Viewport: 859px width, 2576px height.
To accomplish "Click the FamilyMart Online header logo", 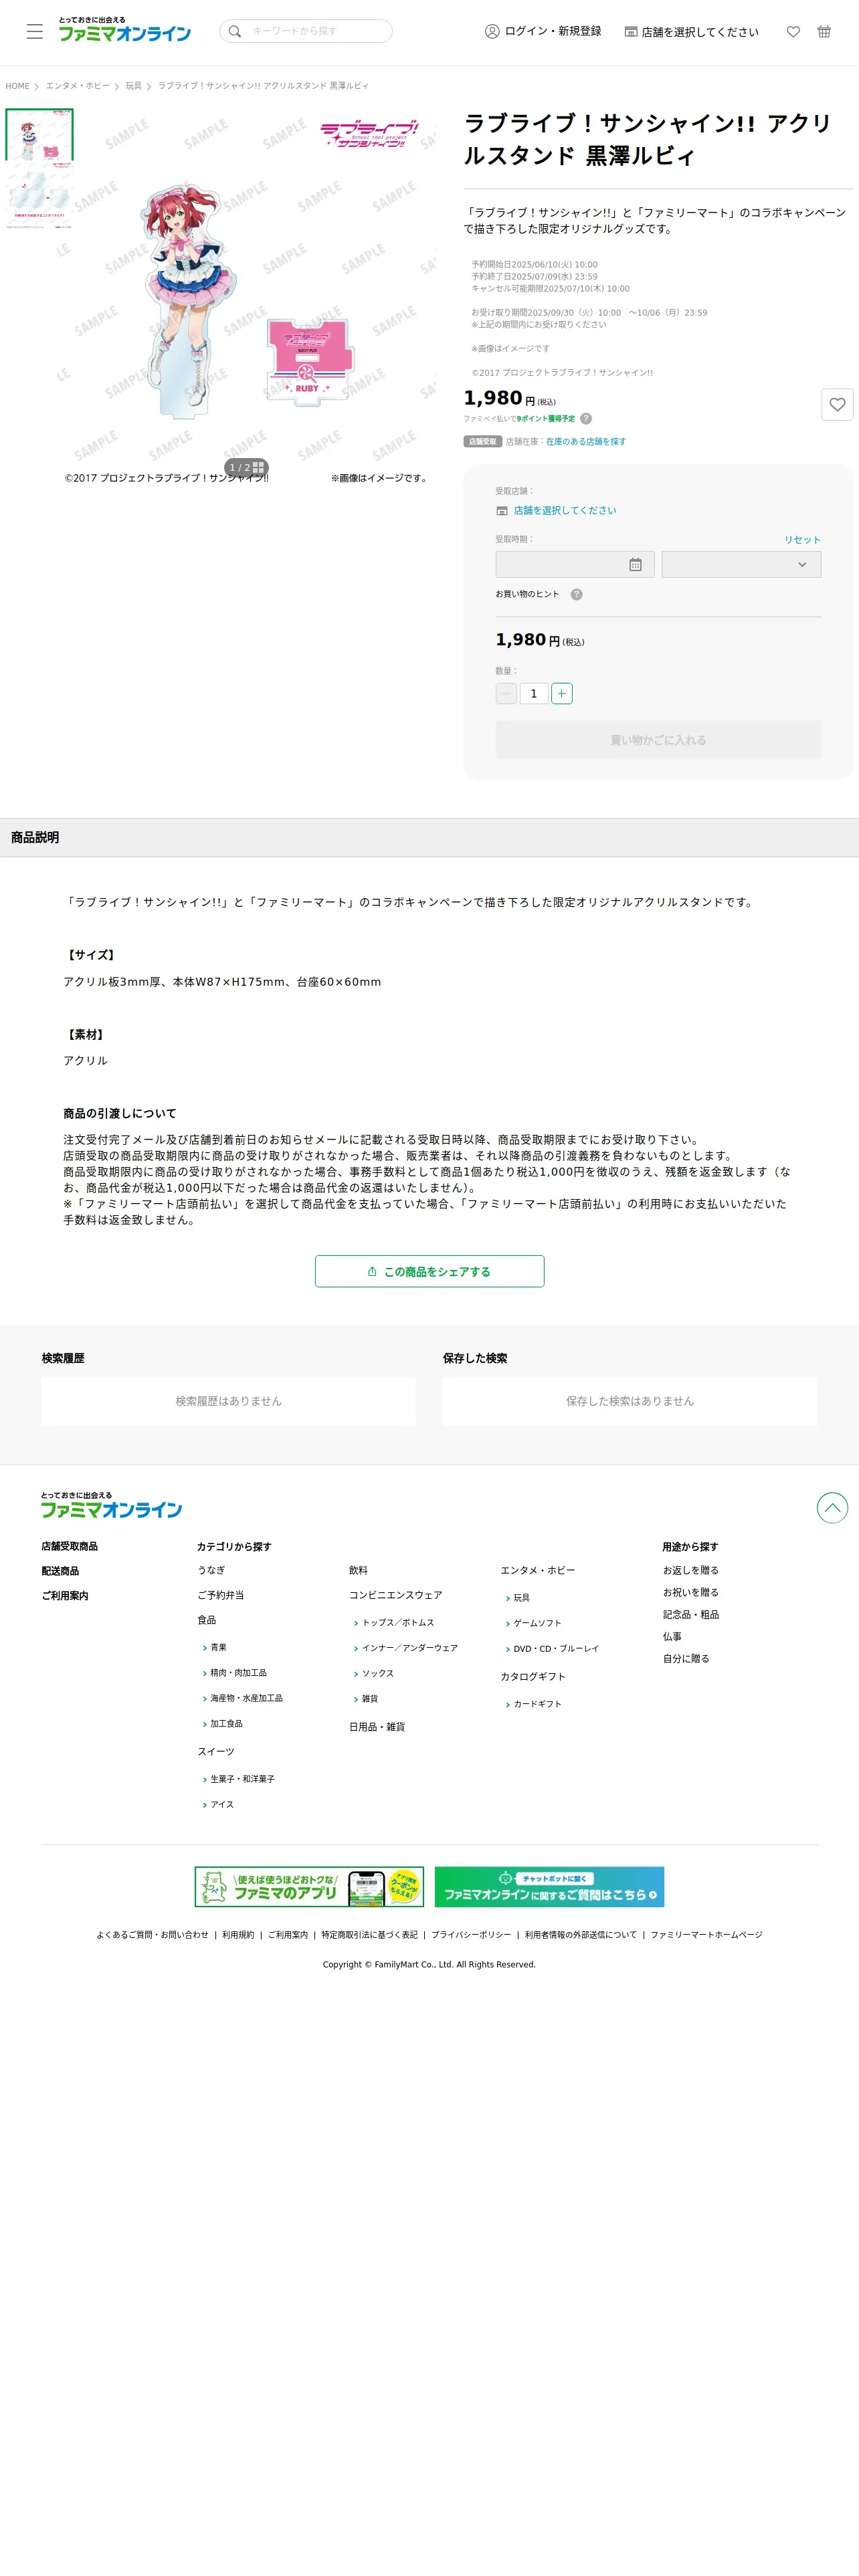I will click(x=124, y=29).
